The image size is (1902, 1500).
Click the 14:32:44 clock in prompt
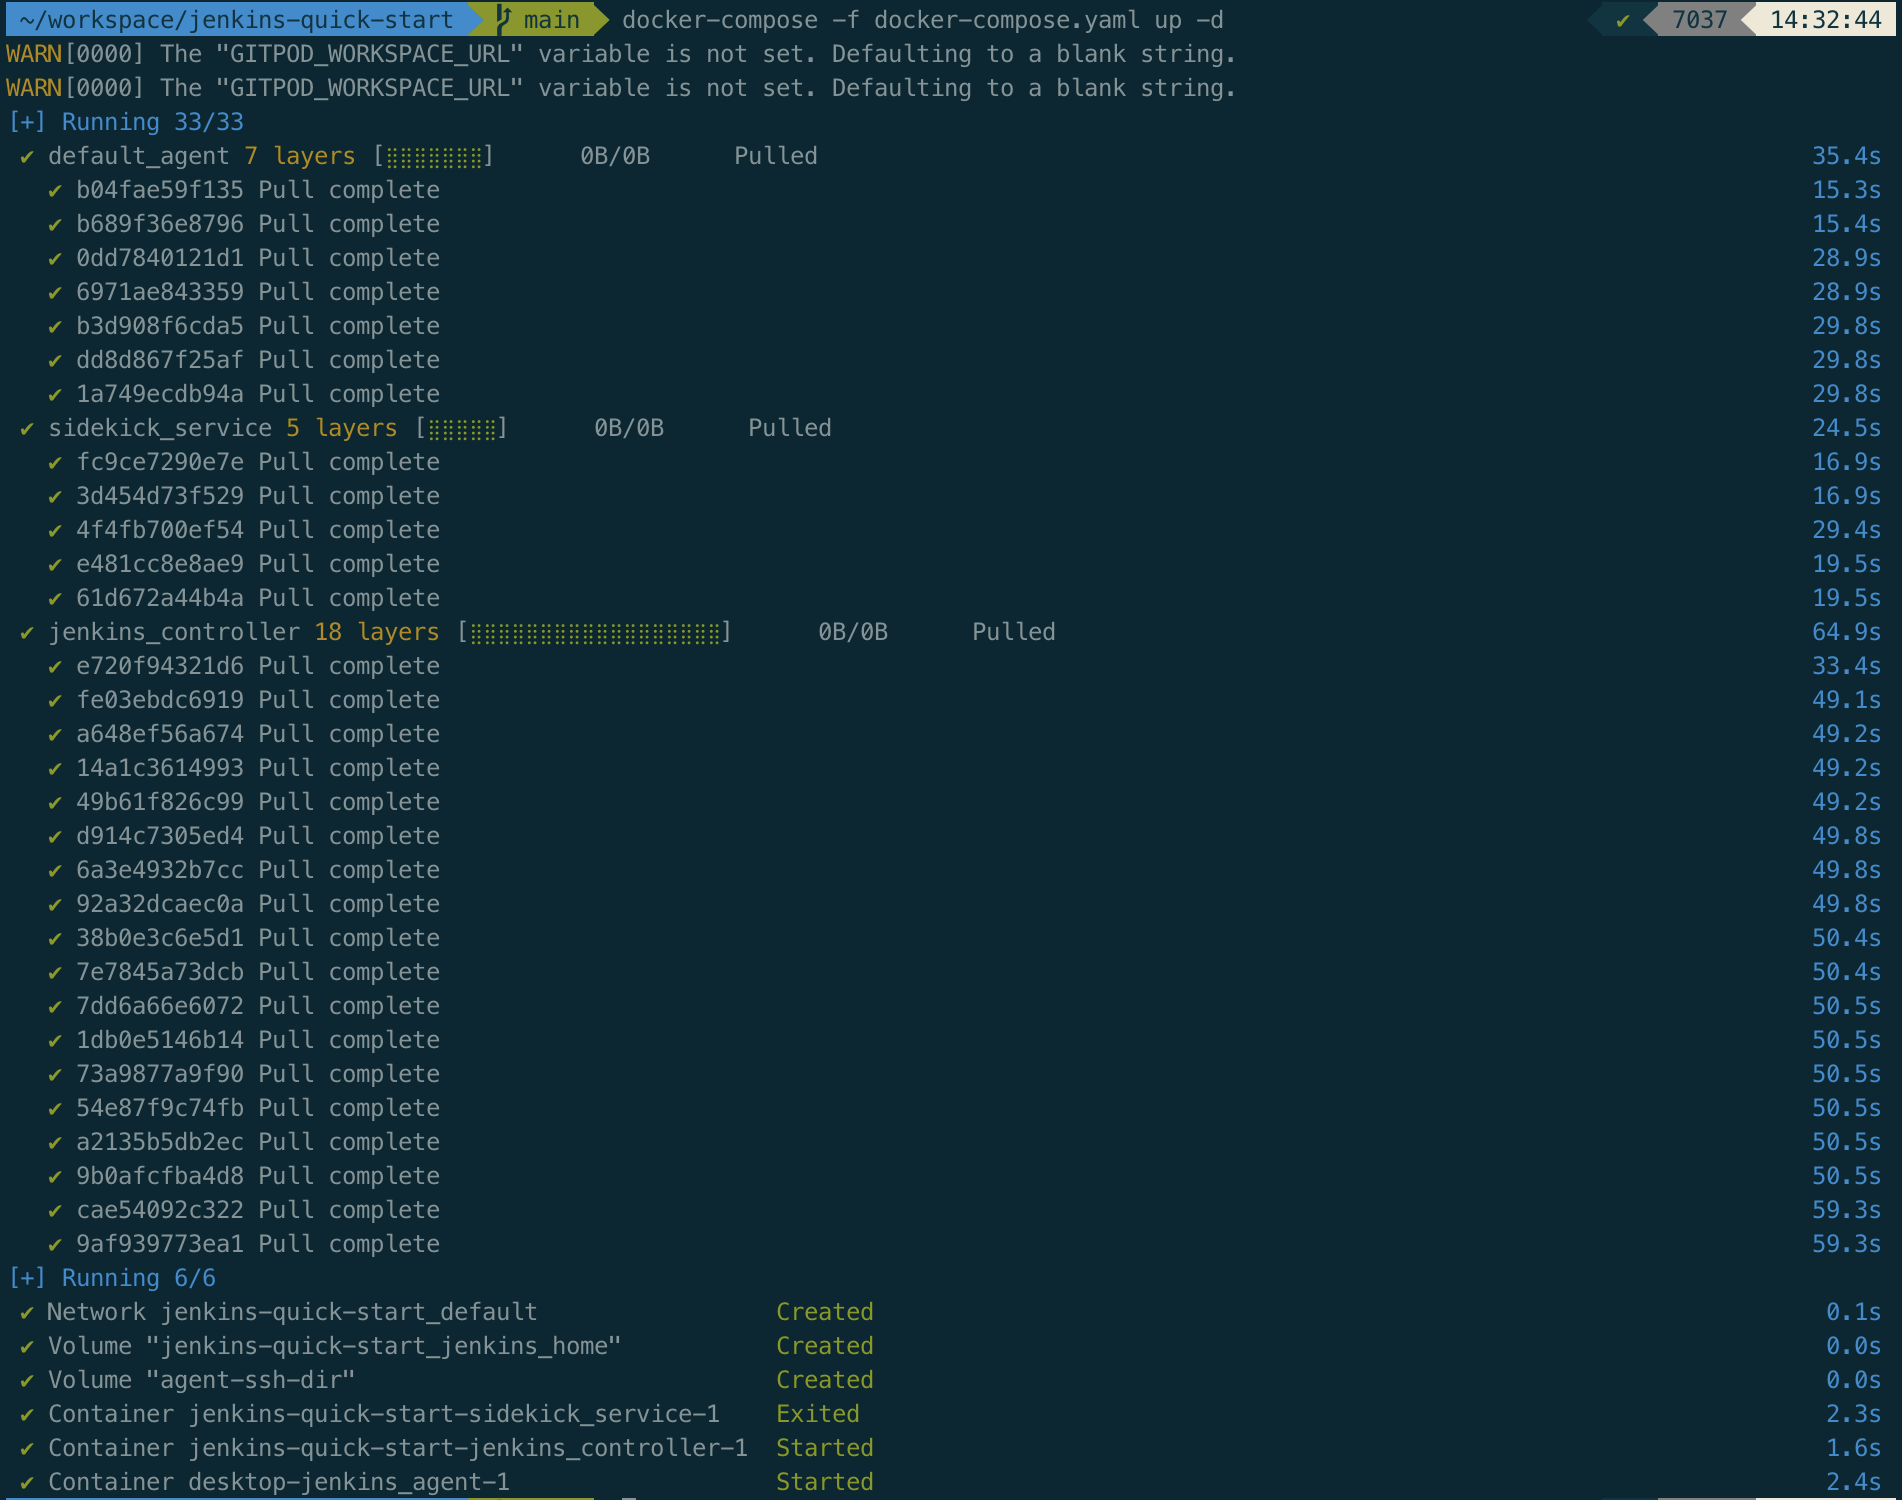tap(1825, 20)
